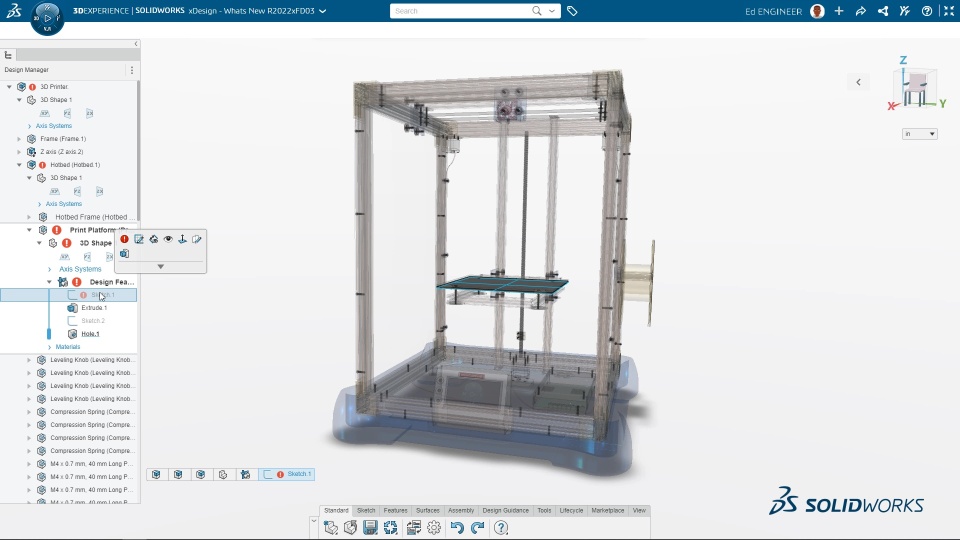
Task: Open the Assembly tab
Action: [461, 511]
